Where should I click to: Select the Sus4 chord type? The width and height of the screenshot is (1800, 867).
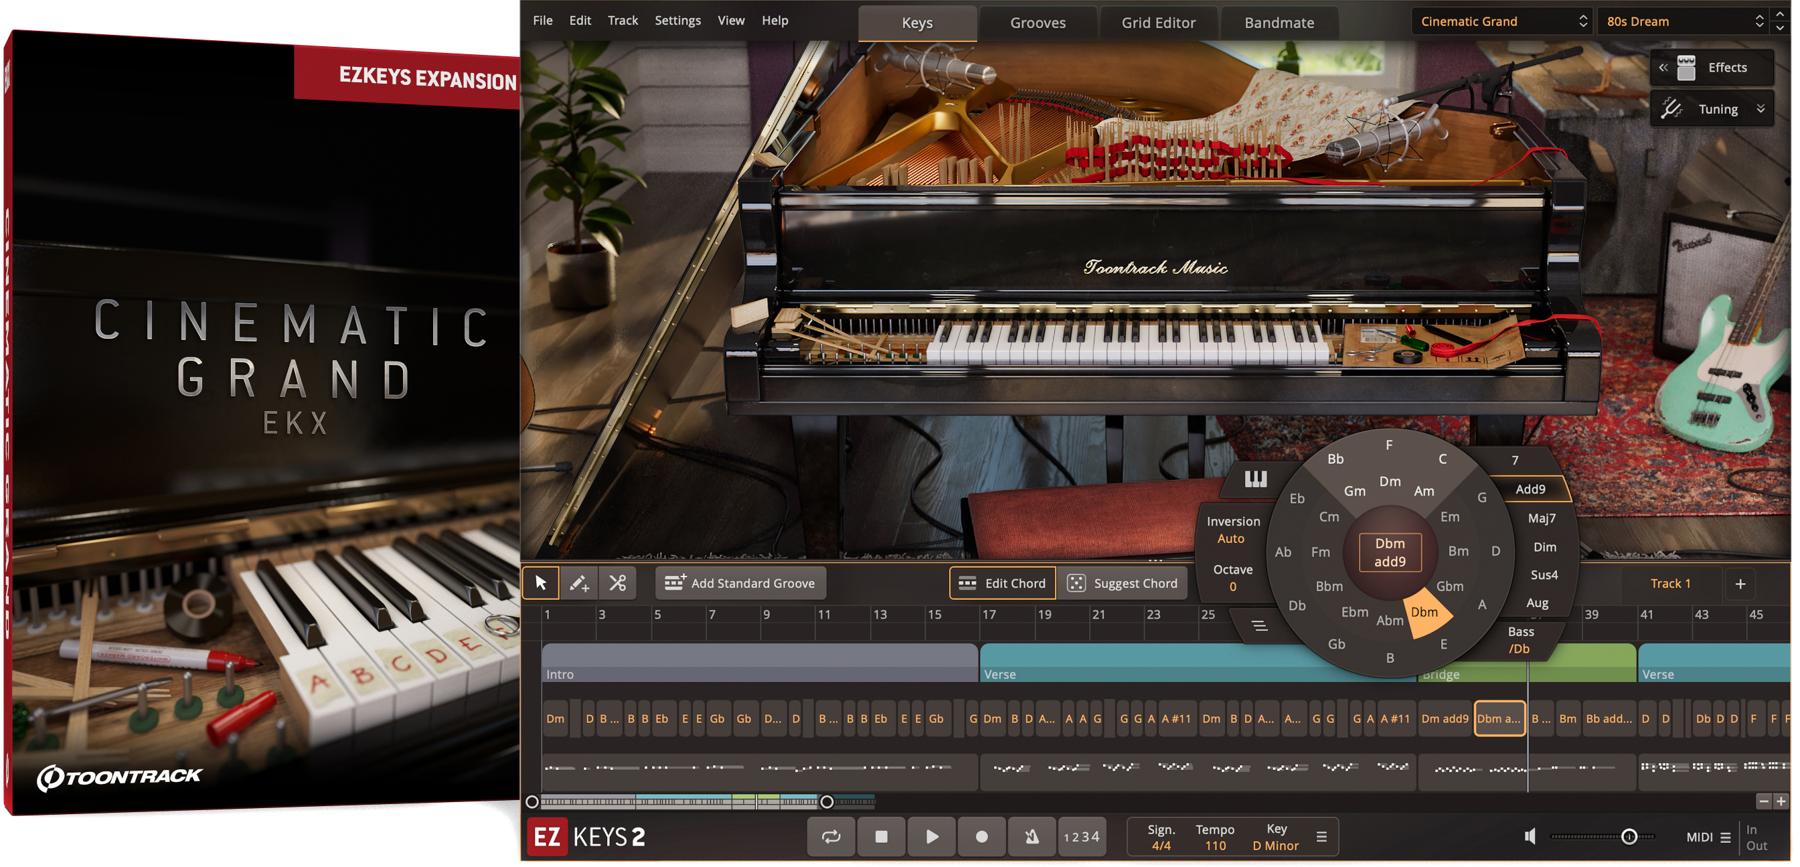tap(1544, 575)
